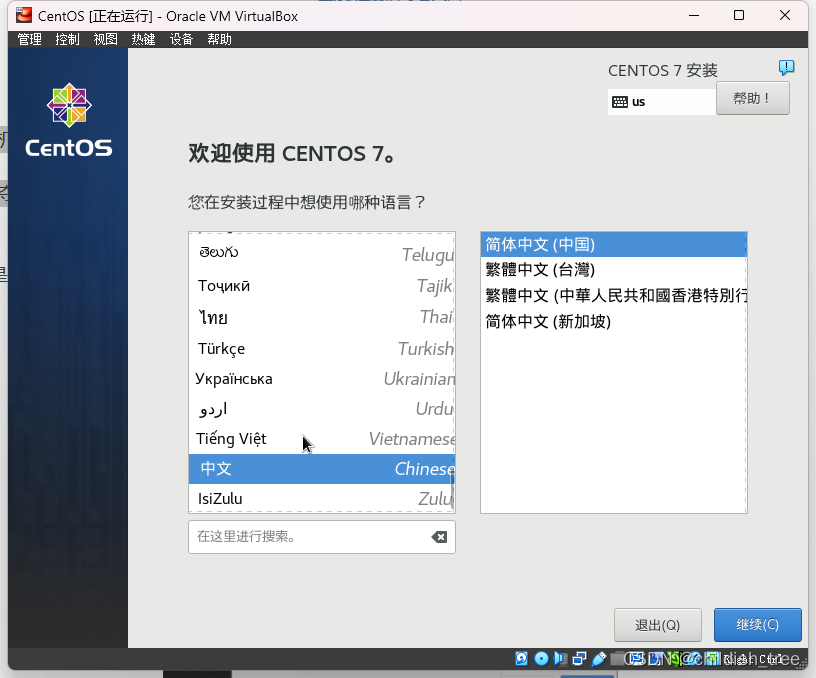Click the CentOS logo in sidebar
816x678 pixels.
point(69,120)
